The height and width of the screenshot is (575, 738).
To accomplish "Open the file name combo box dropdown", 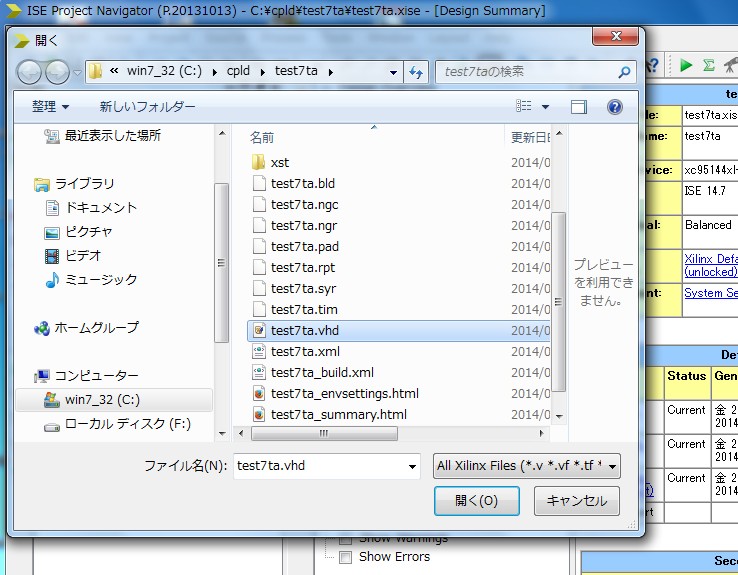I will coord(412,466).
